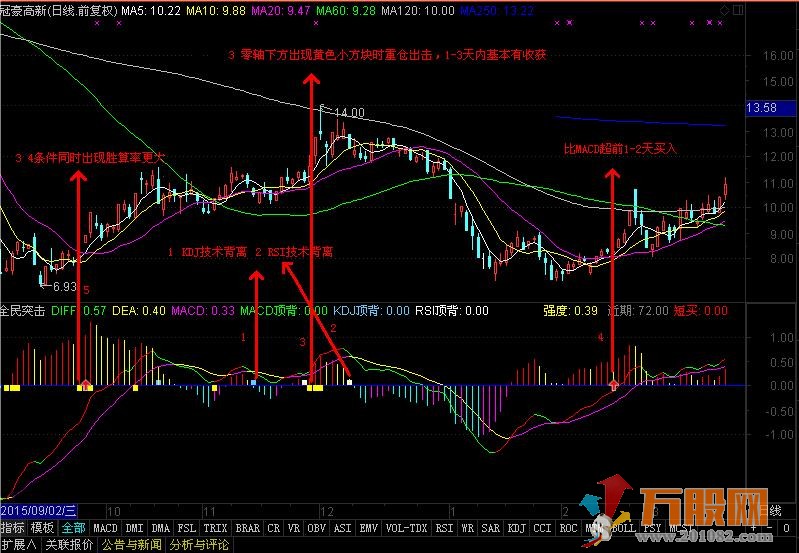
Task: Click the 2015/09/02/三 date label
Action: pos(39,511)
